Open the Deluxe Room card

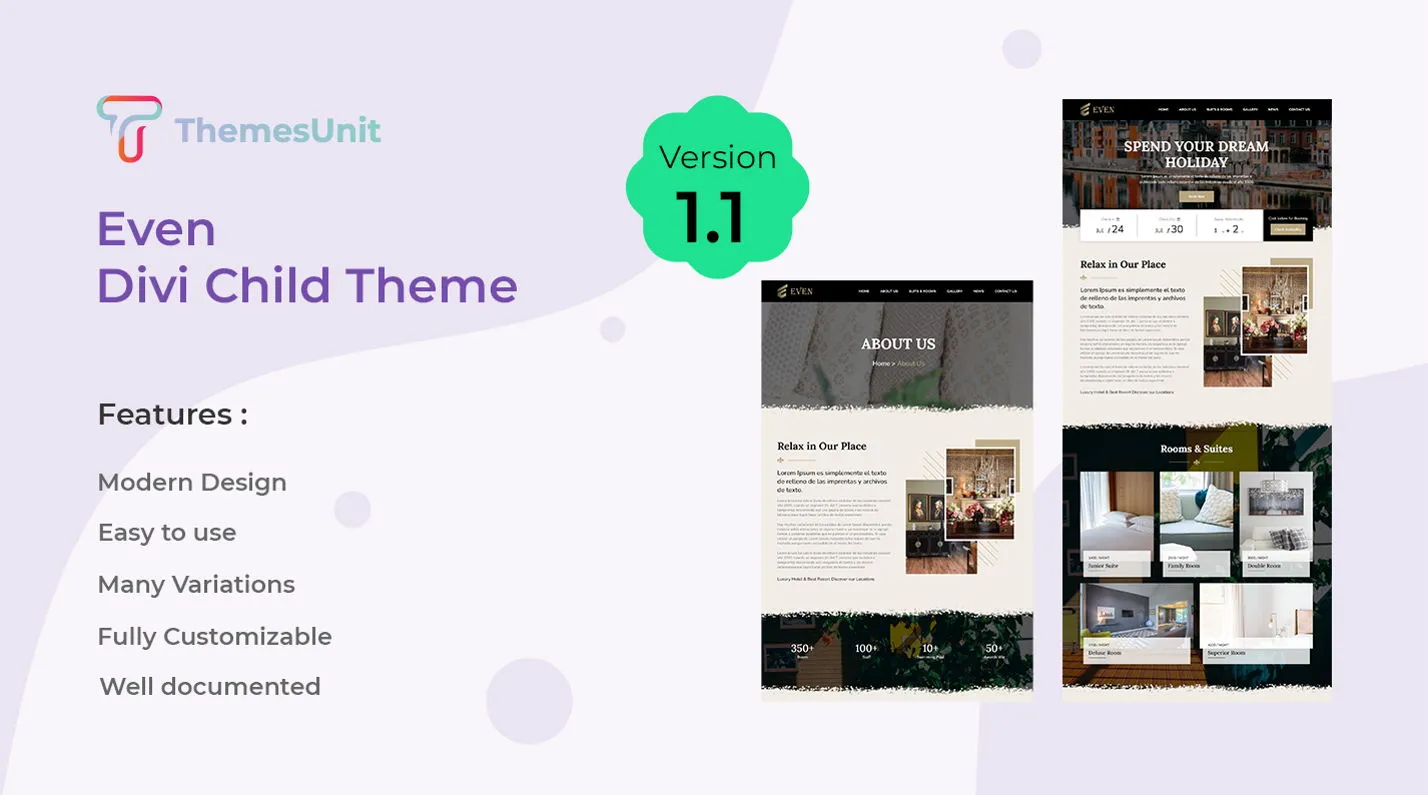[x=1136, y=624]
